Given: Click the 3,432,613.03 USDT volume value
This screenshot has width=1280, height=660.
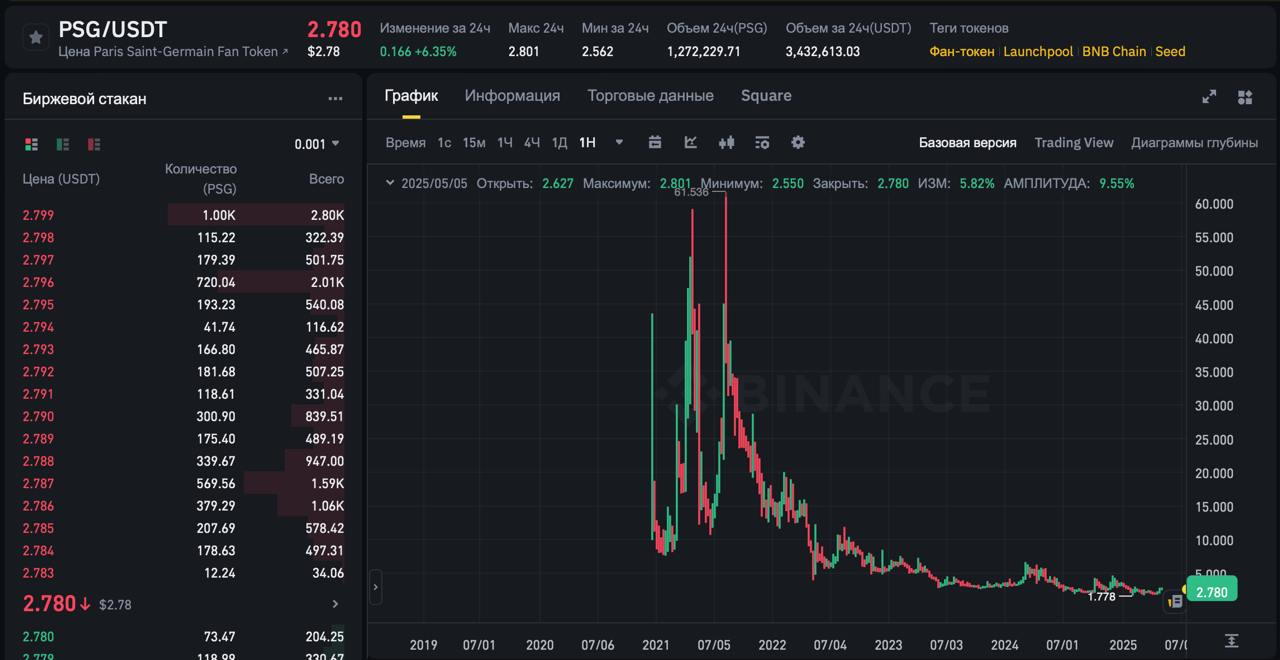Looking at the screenshot, I should tap(822, 51).
